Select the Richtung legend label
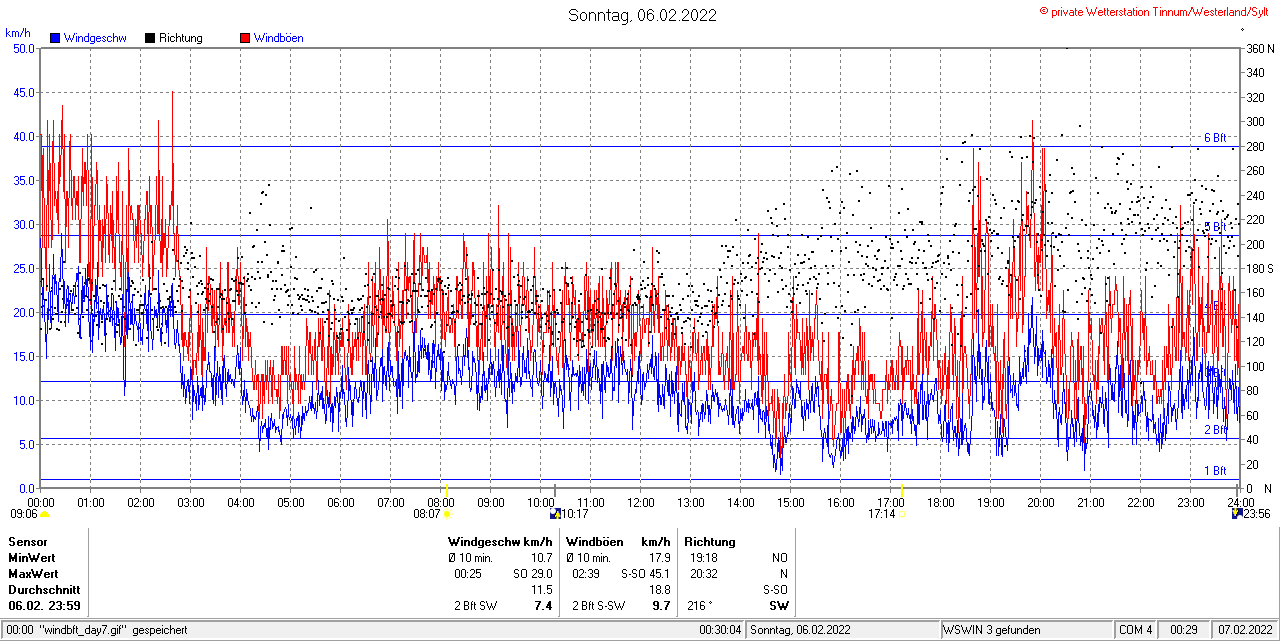Screen dimensions: 1280x641 coord(181,38)
